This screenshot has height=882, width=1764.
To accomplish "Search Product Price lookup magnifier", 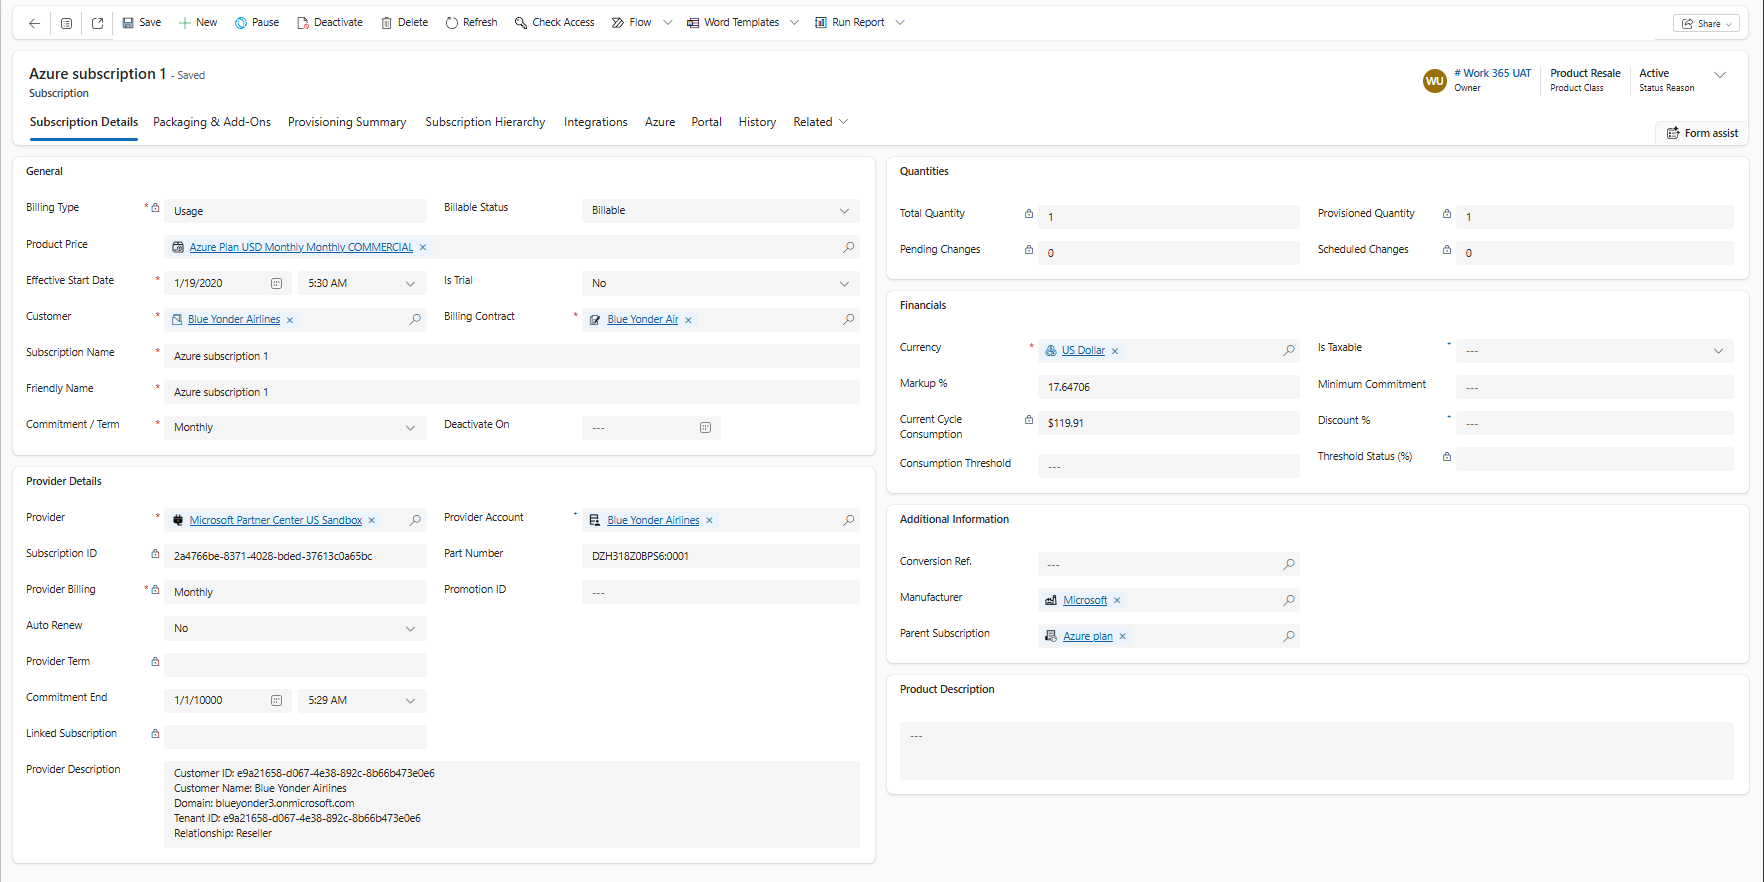I will (x=848, y=247).
